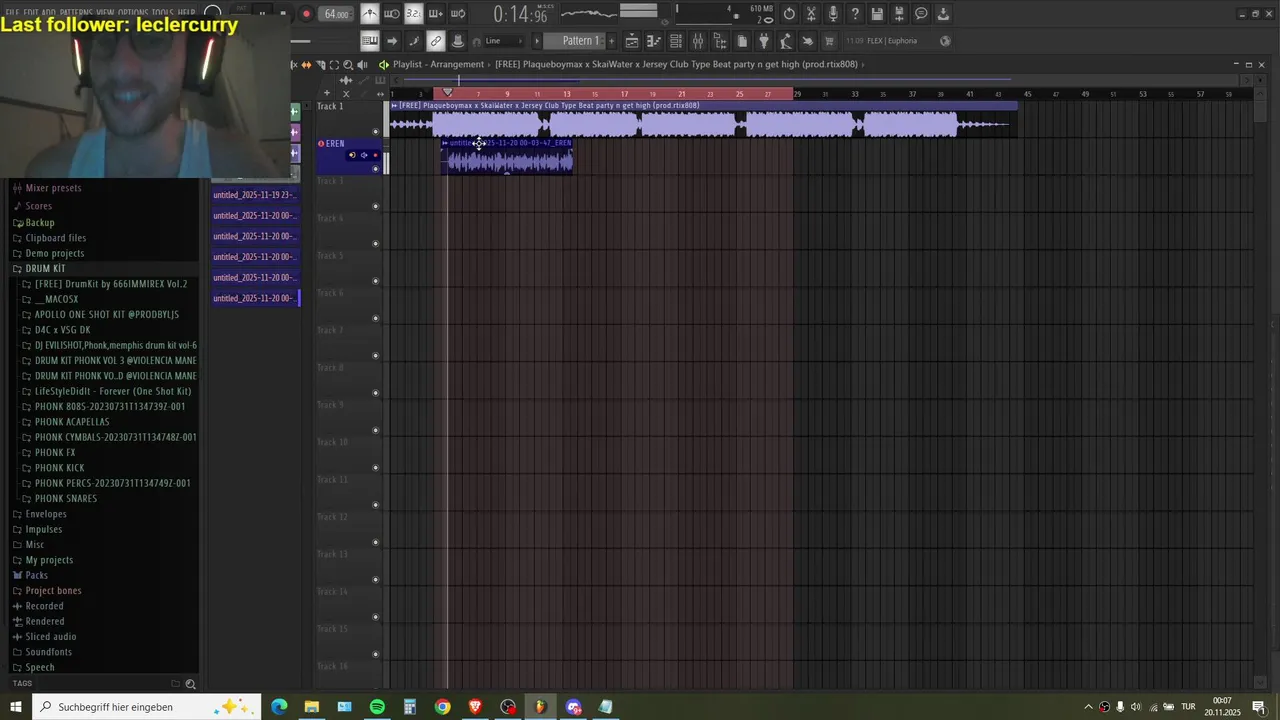Open the D4C x VSG DK folder
This screenshot has height=720, width=1280.
(62, 330)
